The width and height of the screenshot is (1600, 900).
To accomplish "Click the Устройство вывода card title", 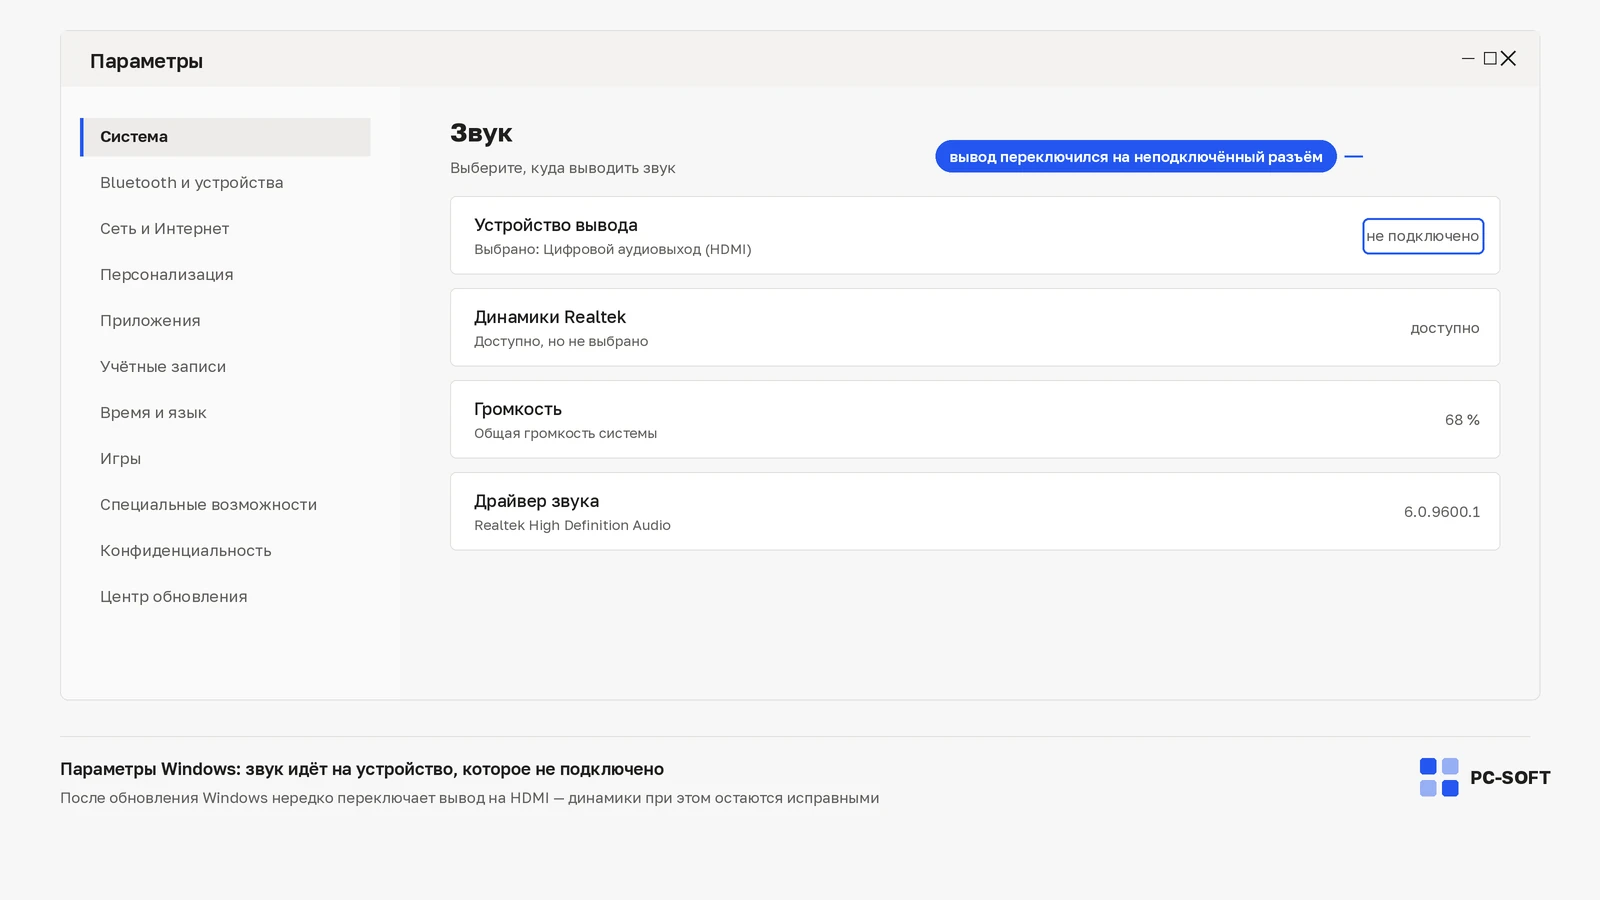I will (556, 225).
